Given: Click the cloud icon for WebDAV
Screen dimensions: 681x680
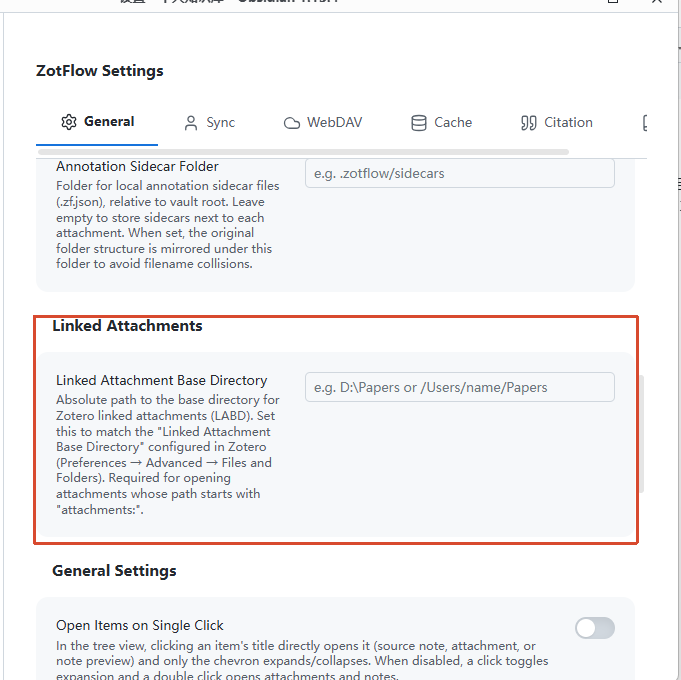Looking at the screenshot, I should [x=292, y=123].
